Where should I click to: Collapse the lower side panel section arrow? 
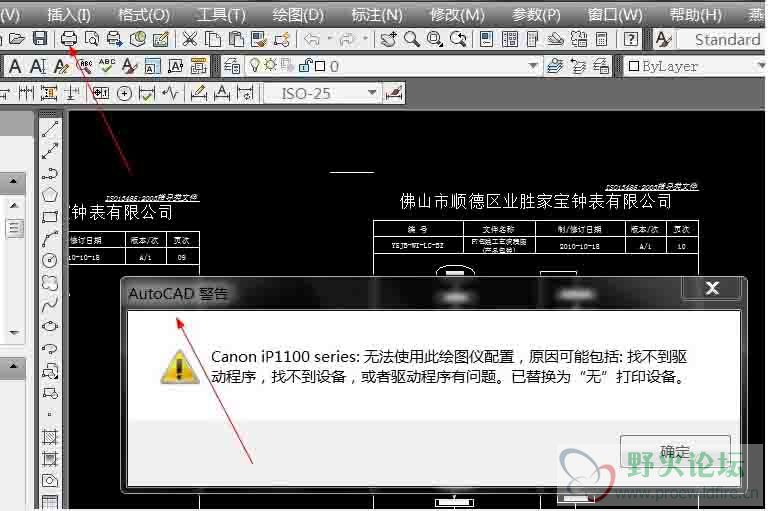tap(13, 365)
